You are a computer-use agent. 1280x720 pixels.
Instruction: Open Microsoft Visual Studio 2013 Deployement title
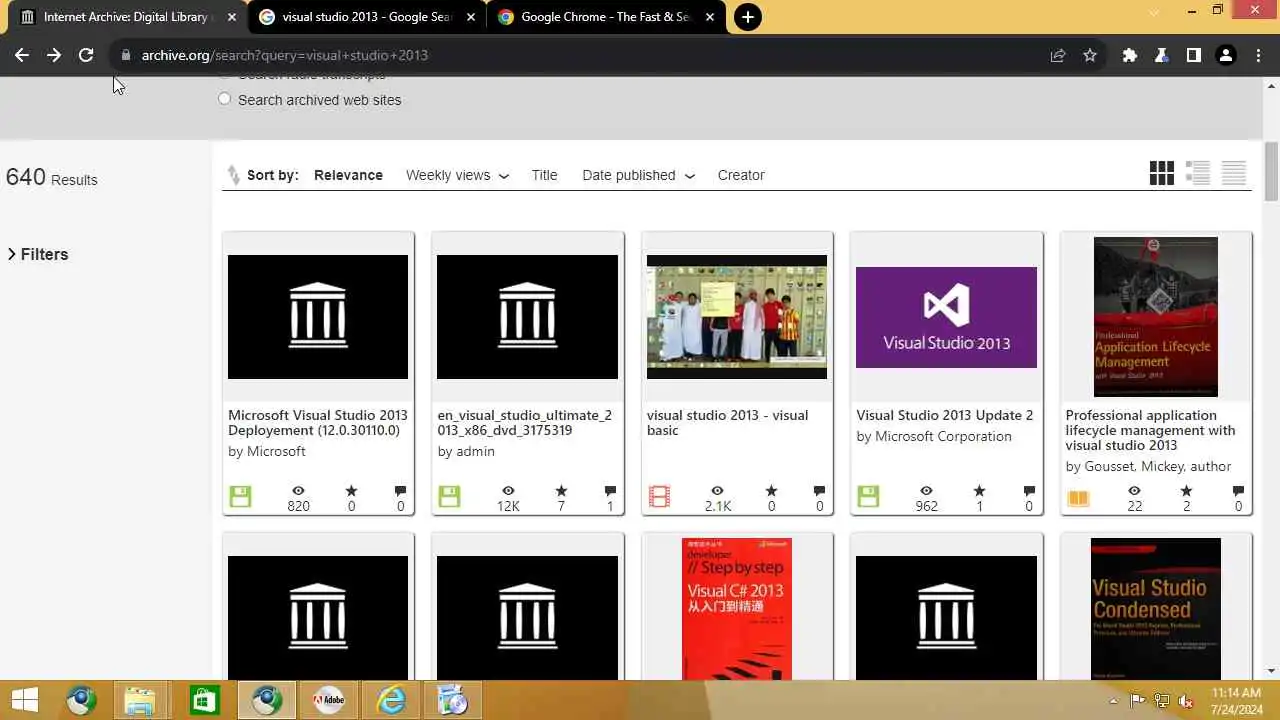[318, 423]
